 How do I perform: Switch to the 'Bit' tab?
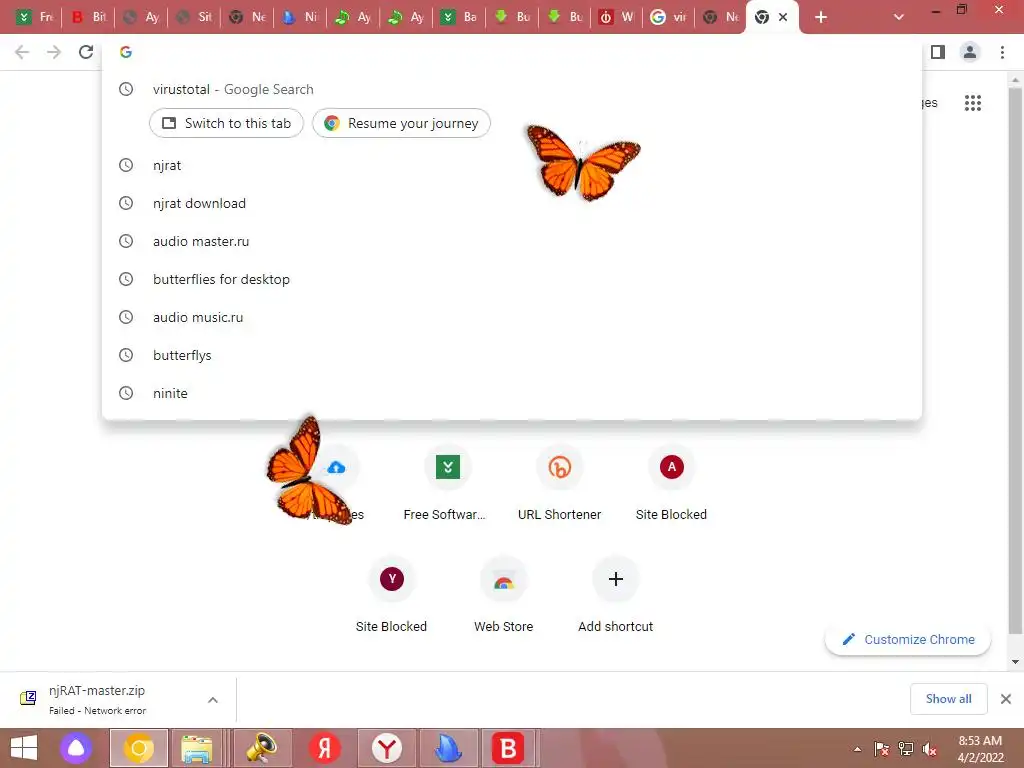(88, 17)
